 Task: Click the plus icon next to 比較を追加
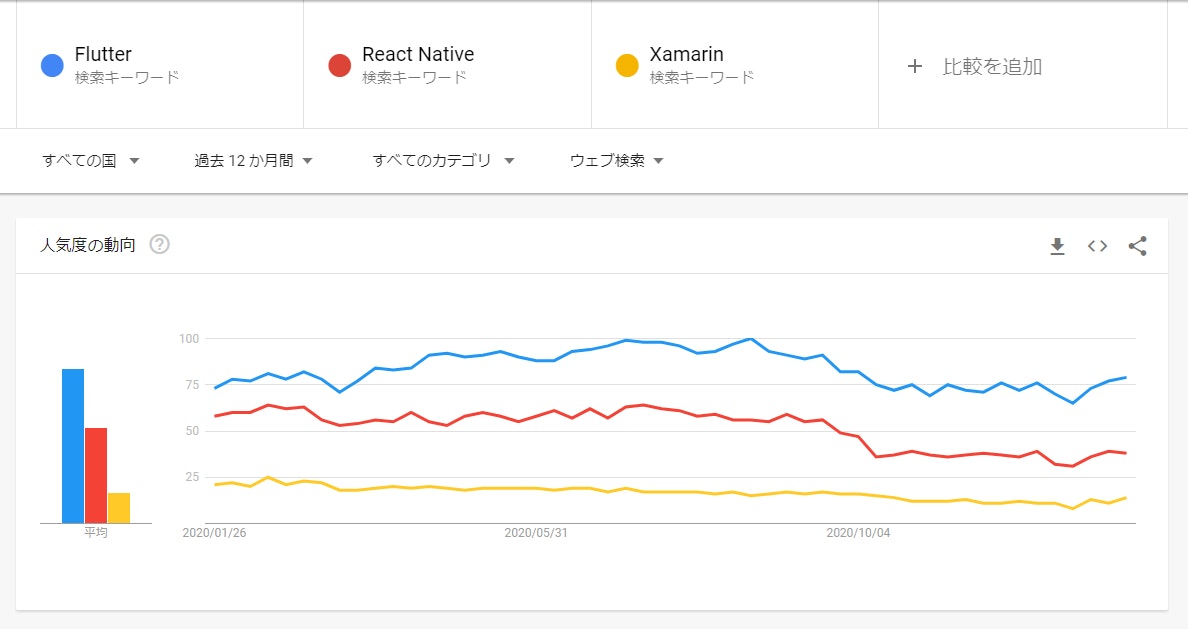coord(913,66)
